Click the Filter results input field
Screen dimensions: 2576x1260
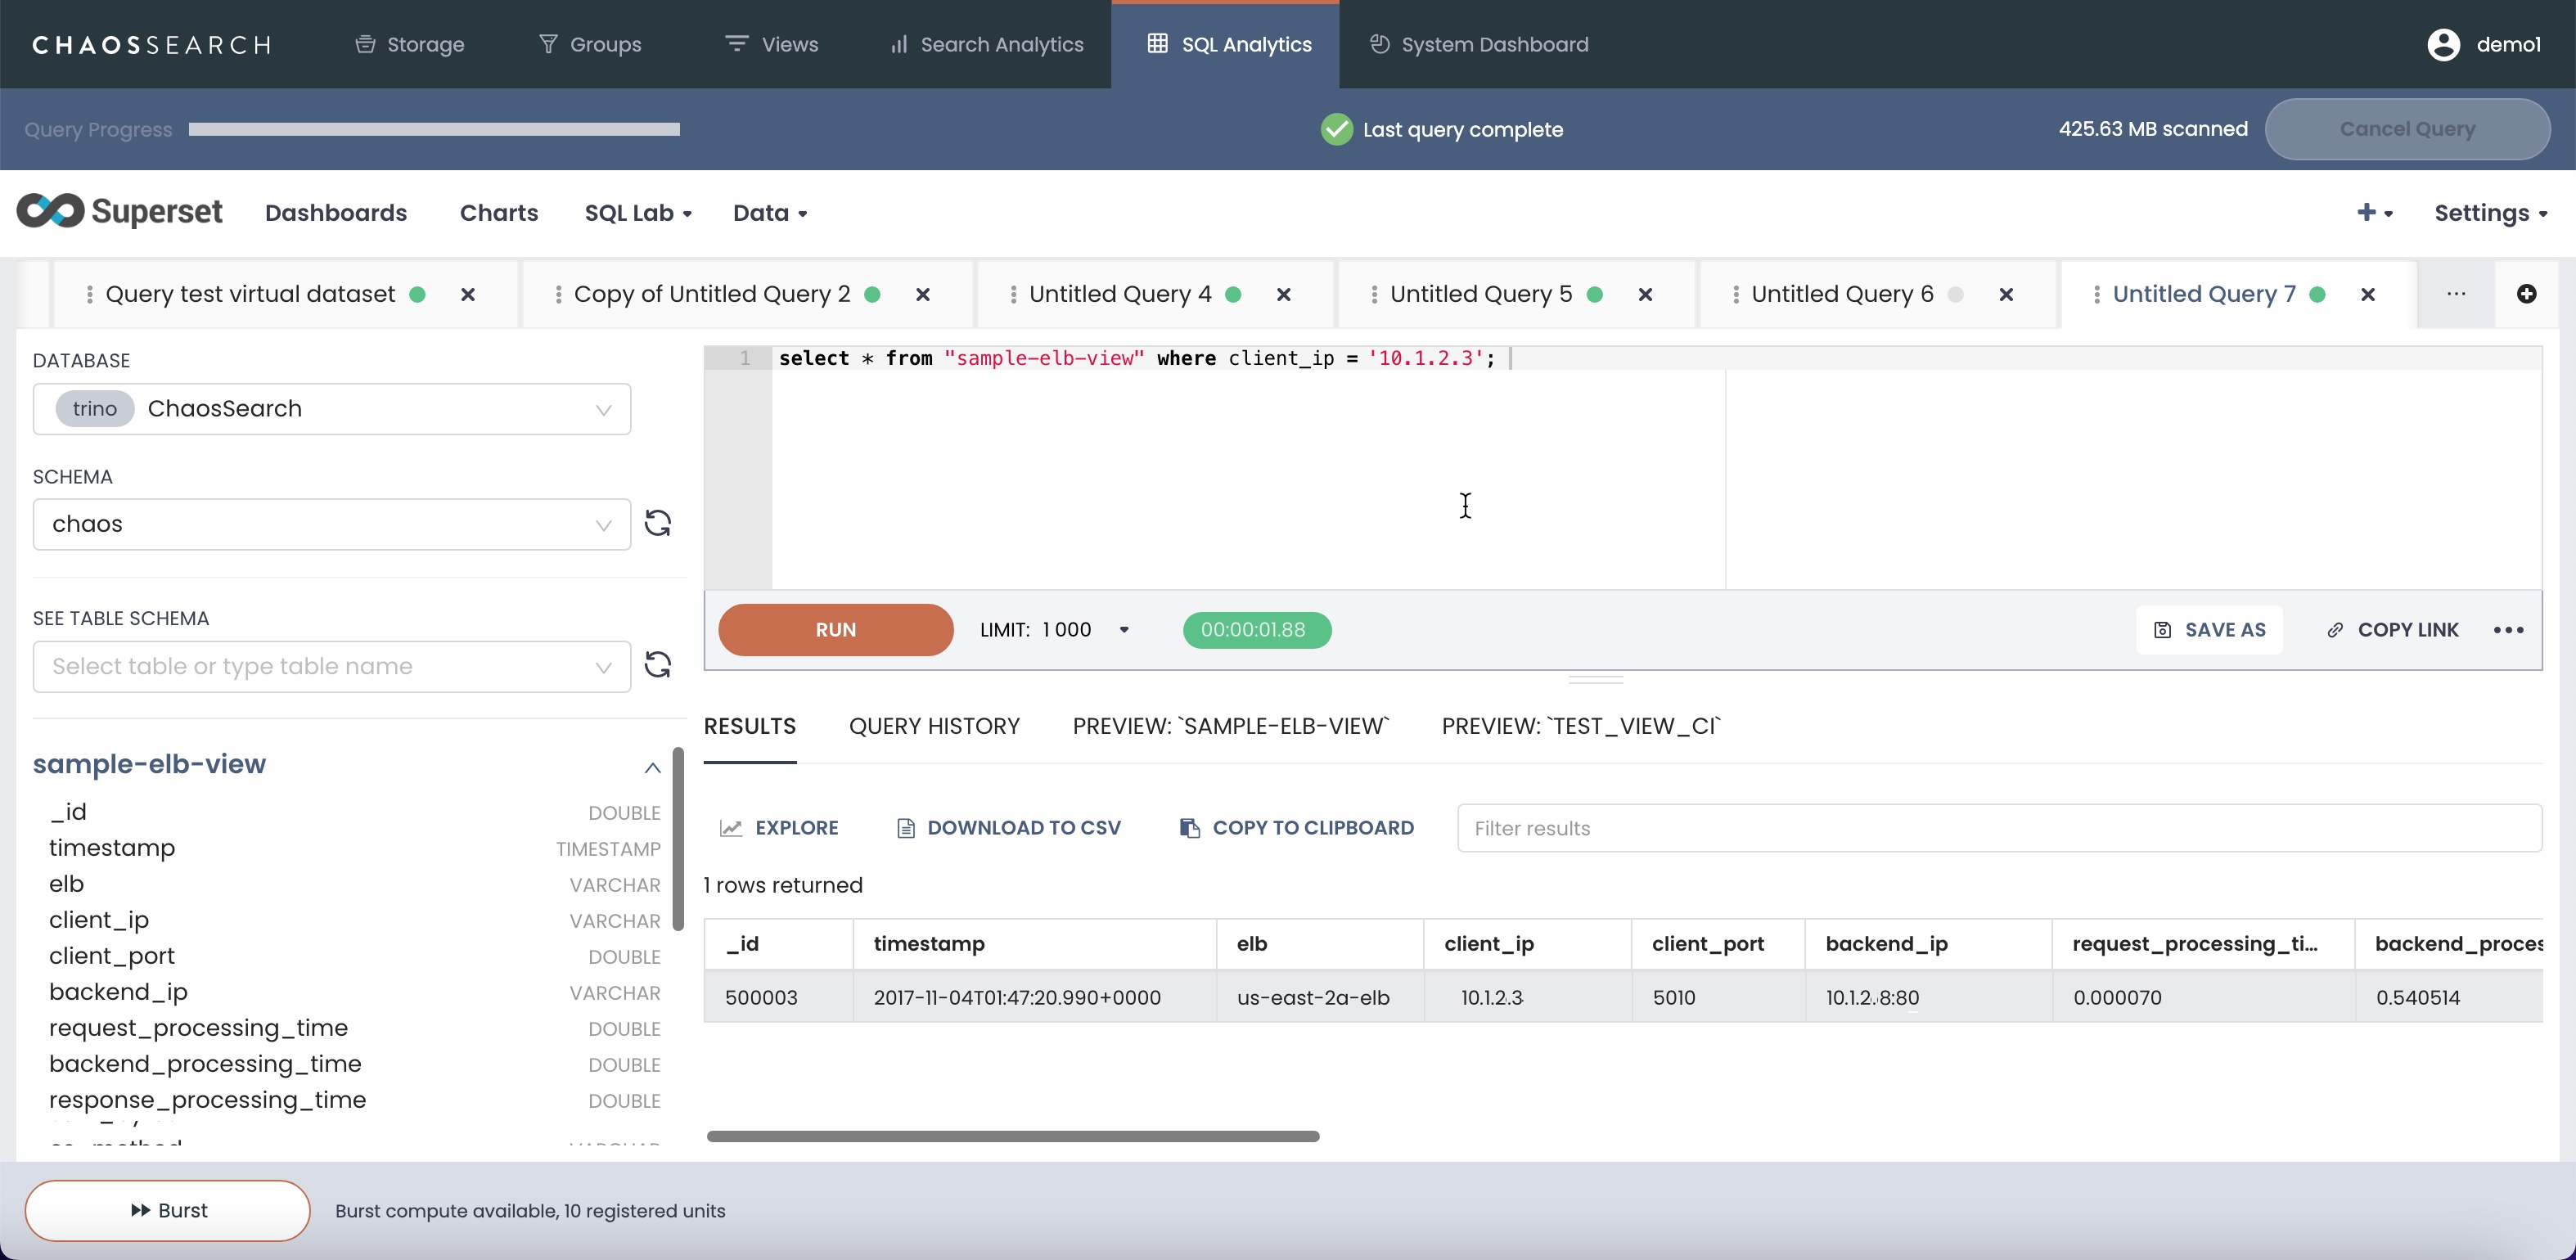[x=1998, y=828]
